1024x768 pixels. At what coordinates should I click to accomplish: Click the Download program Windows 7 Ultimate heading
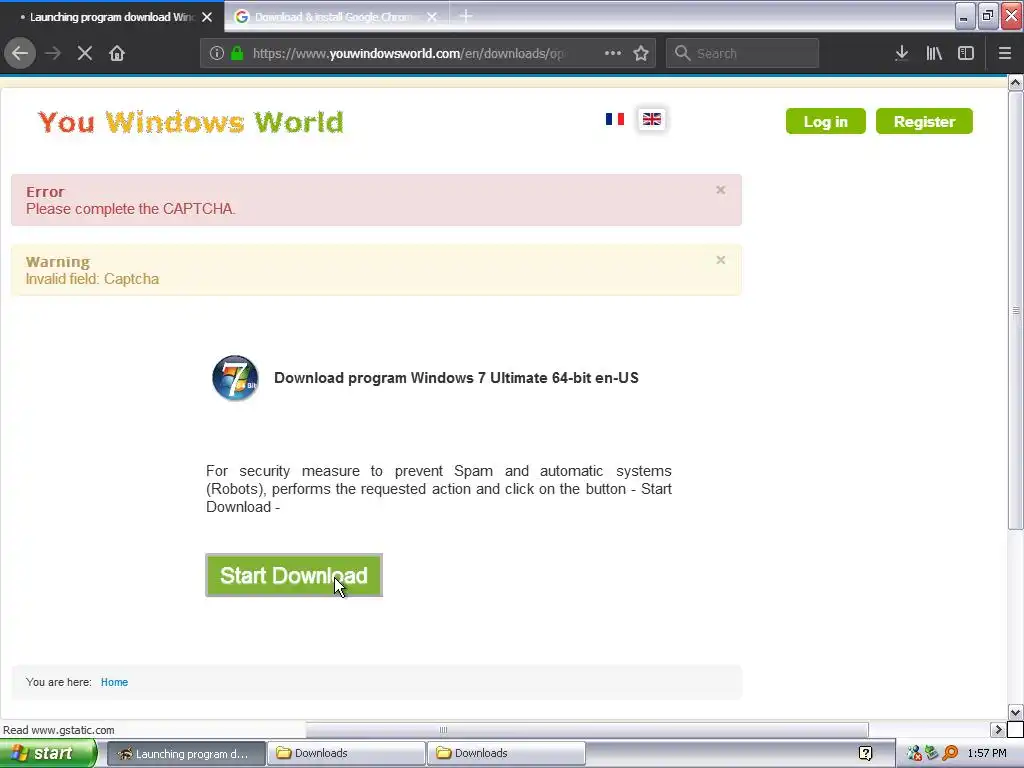(x=456, y=378)
